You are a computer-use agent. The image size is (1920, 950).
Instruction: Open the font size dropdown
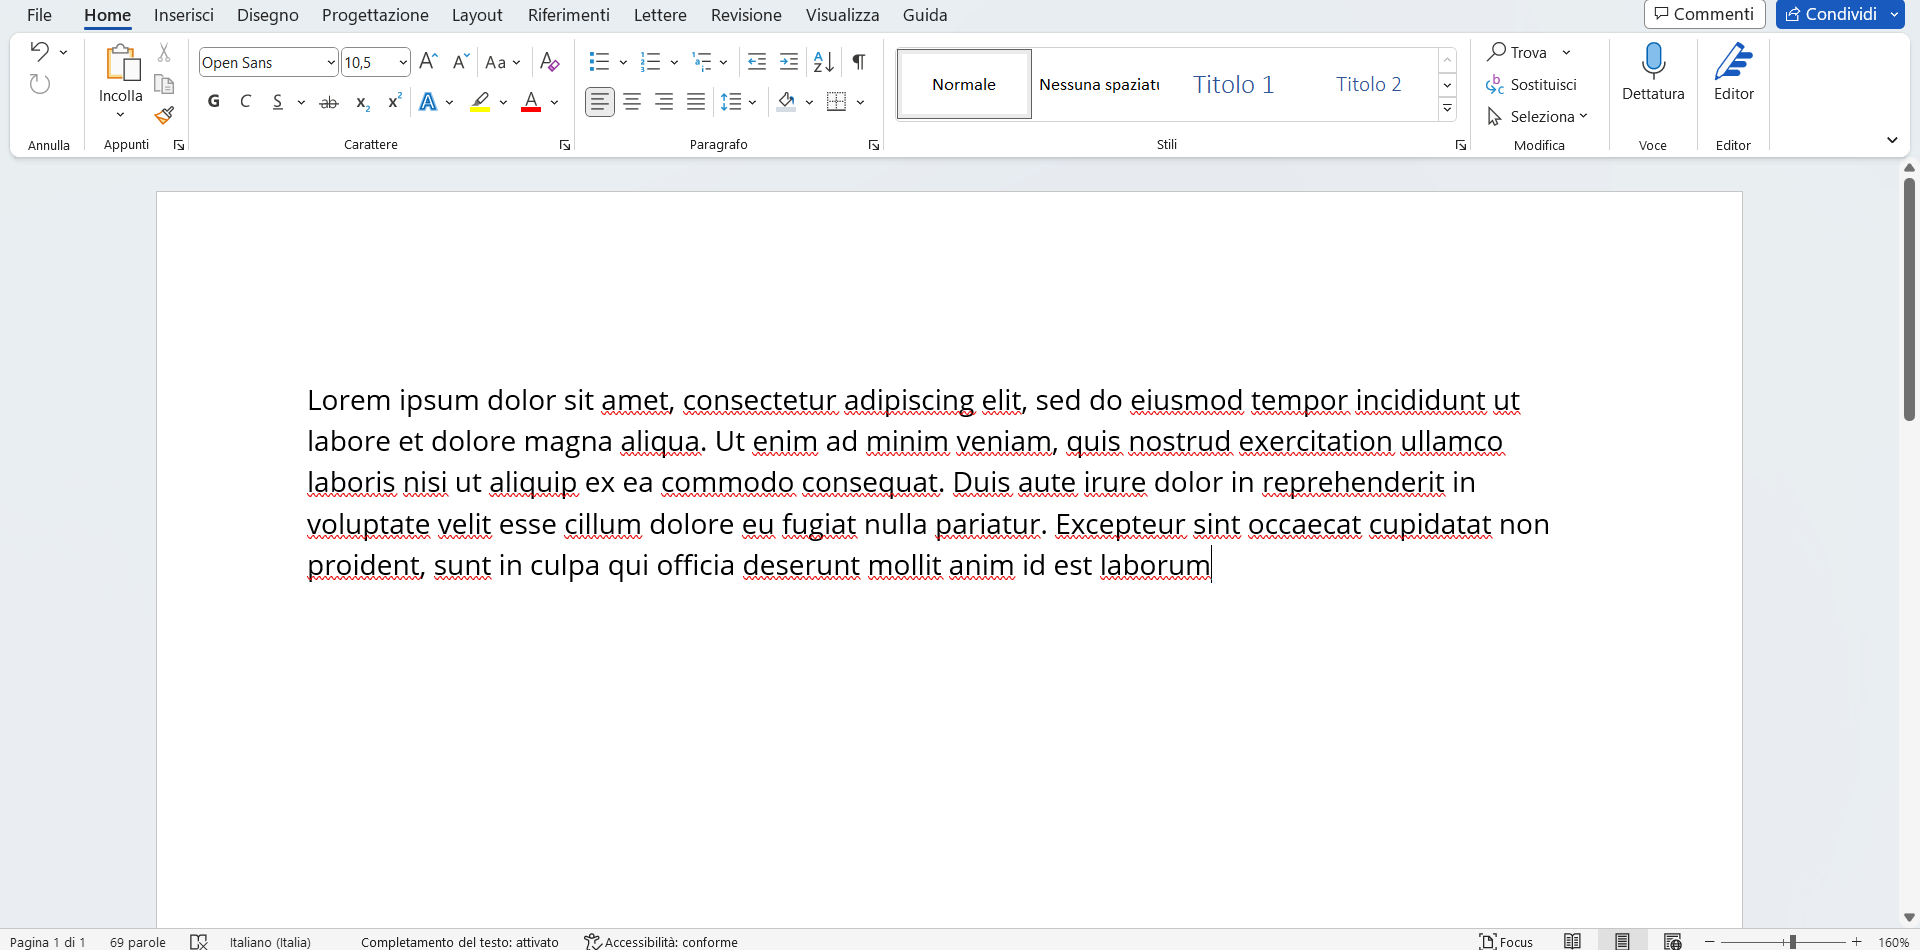coord(403,62)
